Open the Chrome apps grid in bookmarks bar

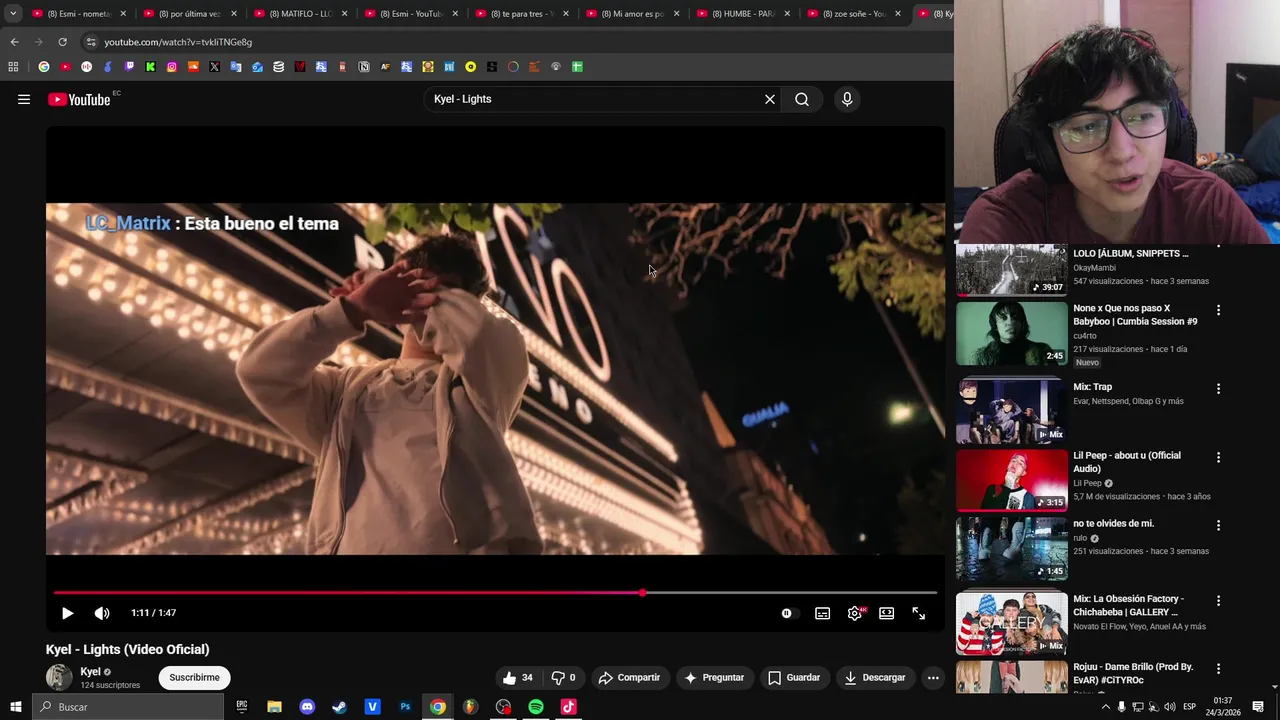coord(13,67)
